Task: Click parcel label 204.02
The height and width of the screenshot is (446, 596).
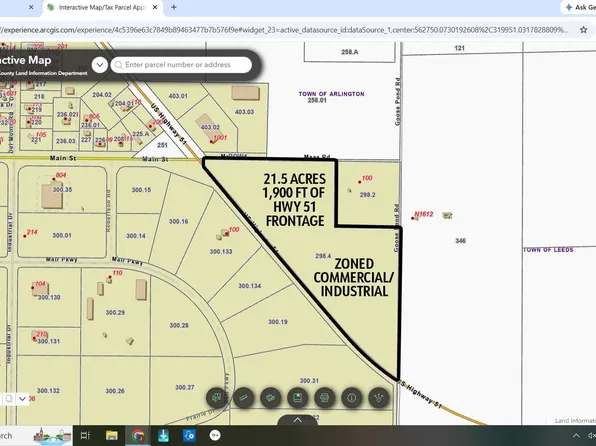Action: [x=102, y=95]
